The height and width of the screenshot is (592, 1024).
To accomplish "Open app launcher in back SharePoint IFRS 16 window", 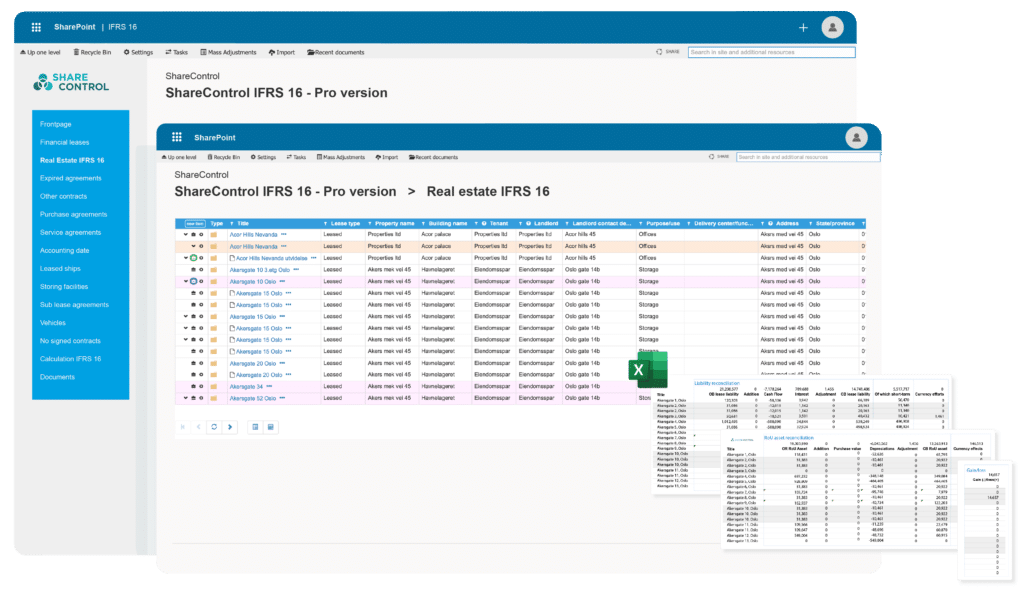I will pos(36,27).
